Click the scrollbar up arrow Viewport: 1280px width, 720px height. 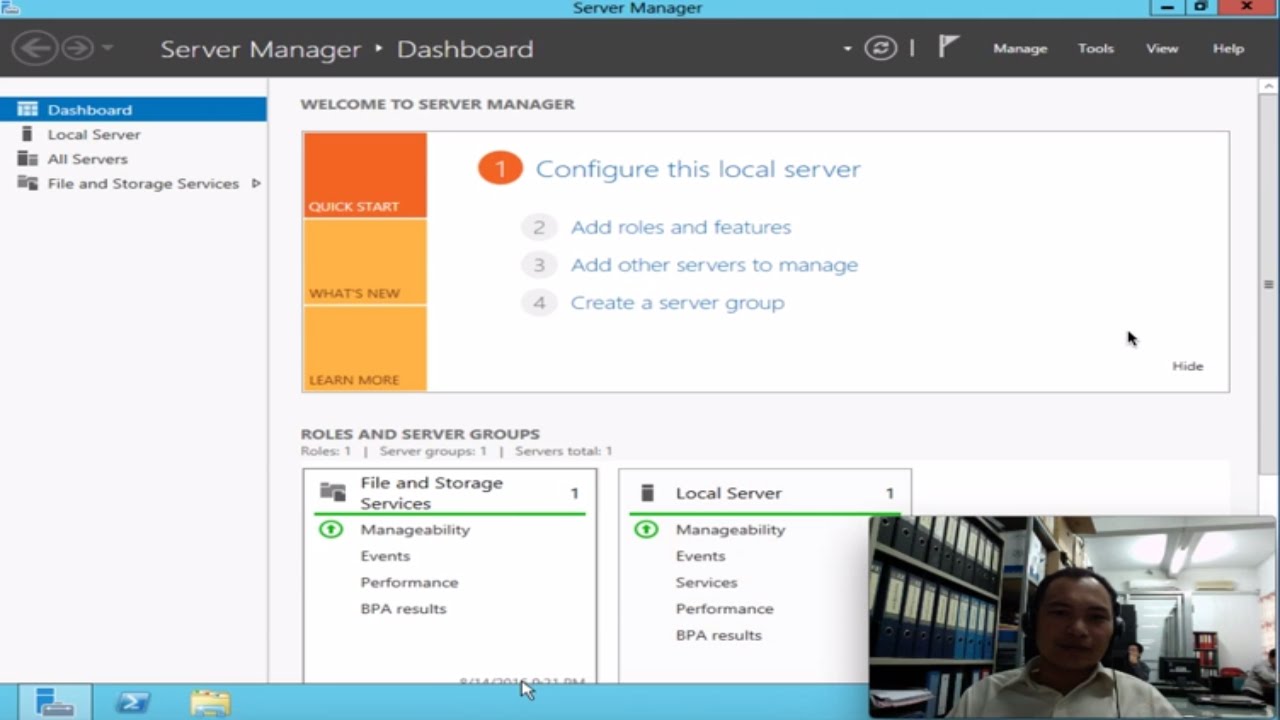(1268, 86)
